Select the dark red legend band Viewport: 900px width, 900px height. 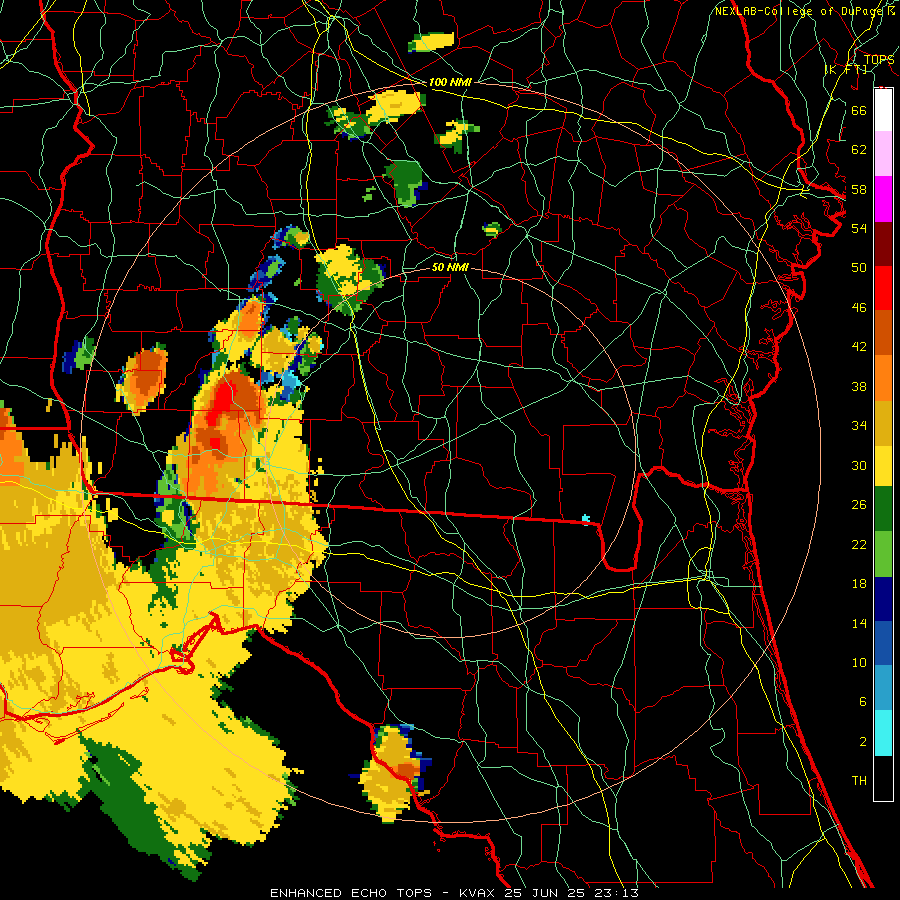tap(883, 244)
